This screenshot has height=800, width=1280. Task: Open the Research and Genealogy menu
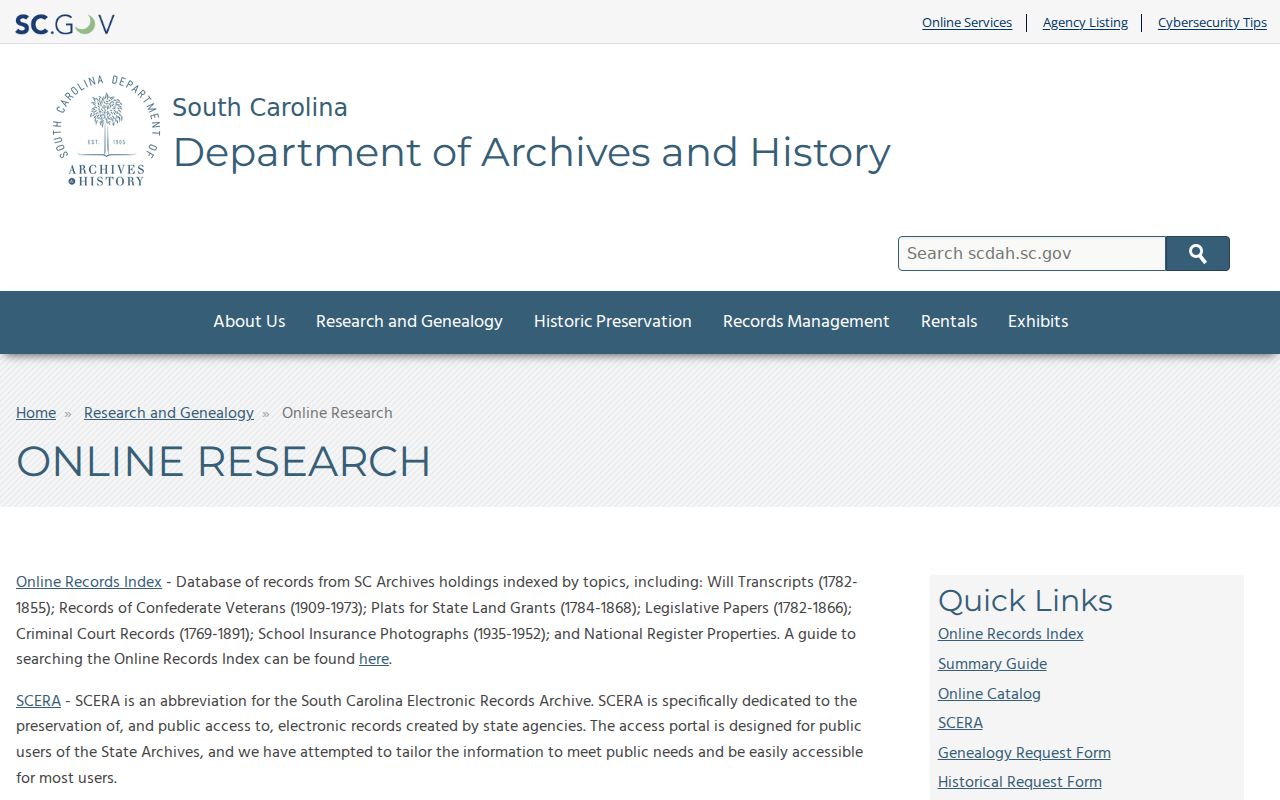click(x=409, y=321)
